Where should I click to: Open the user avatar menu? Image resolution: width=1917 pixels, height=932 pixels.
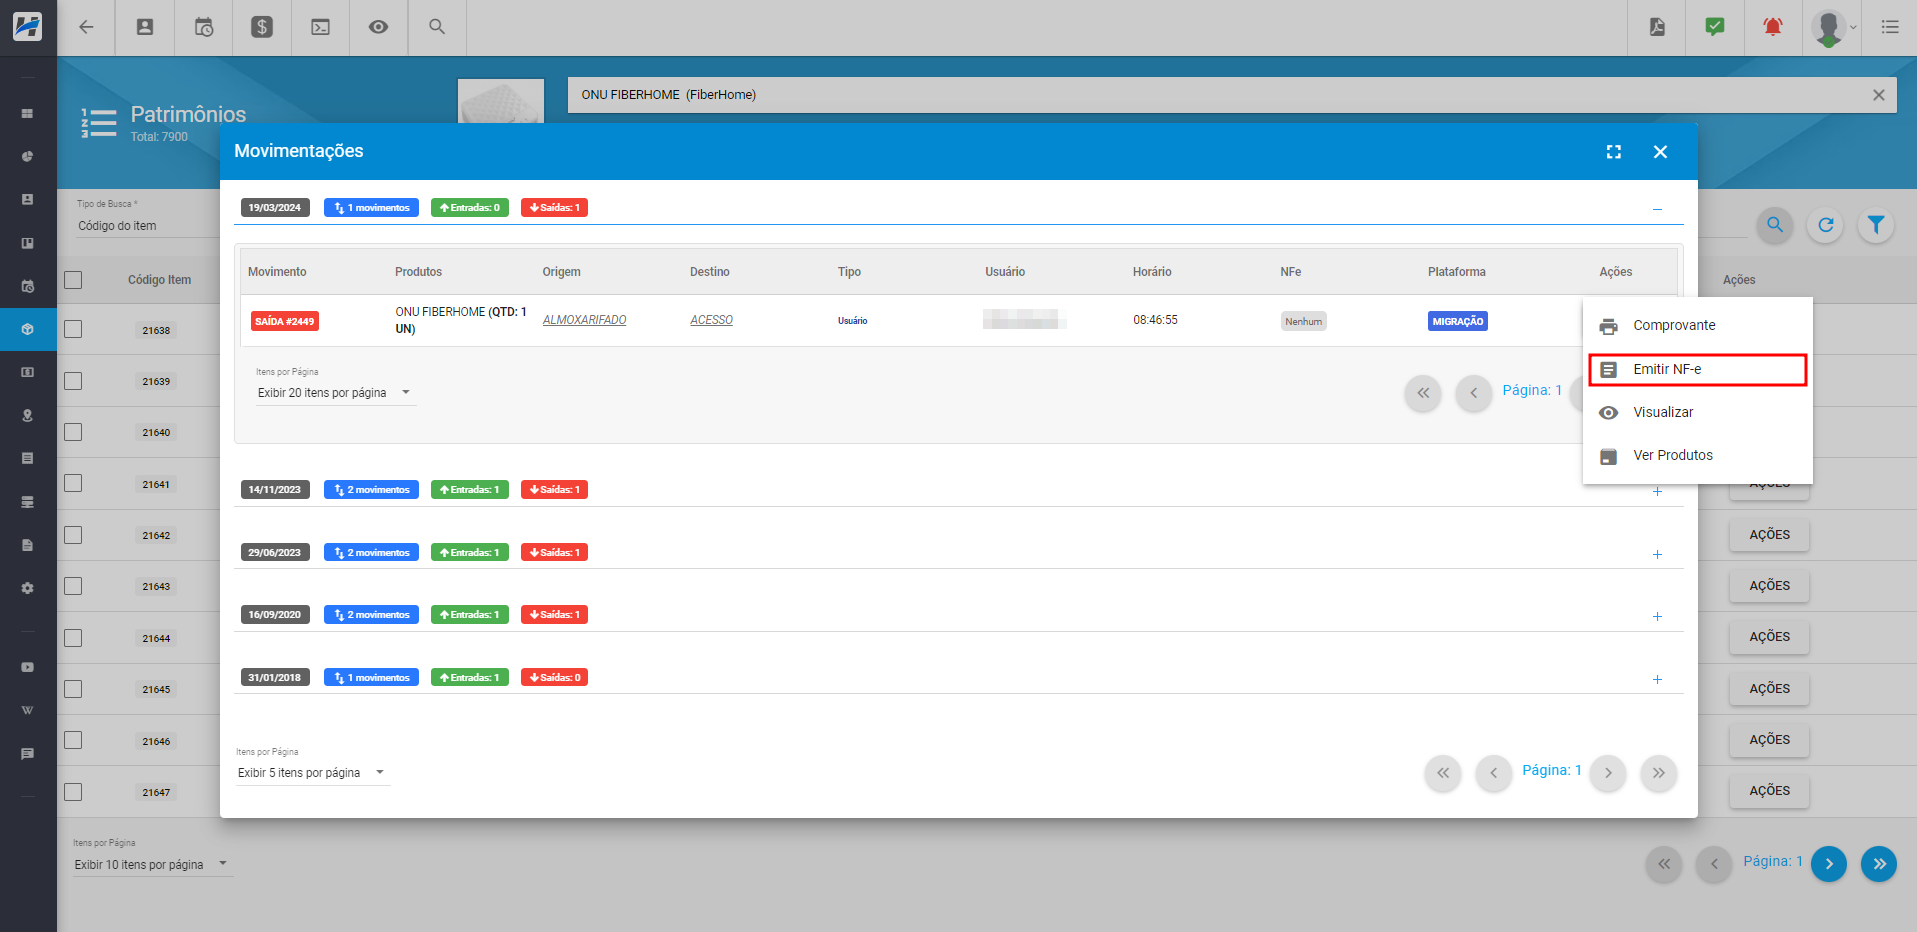(x=1833, y=27)
